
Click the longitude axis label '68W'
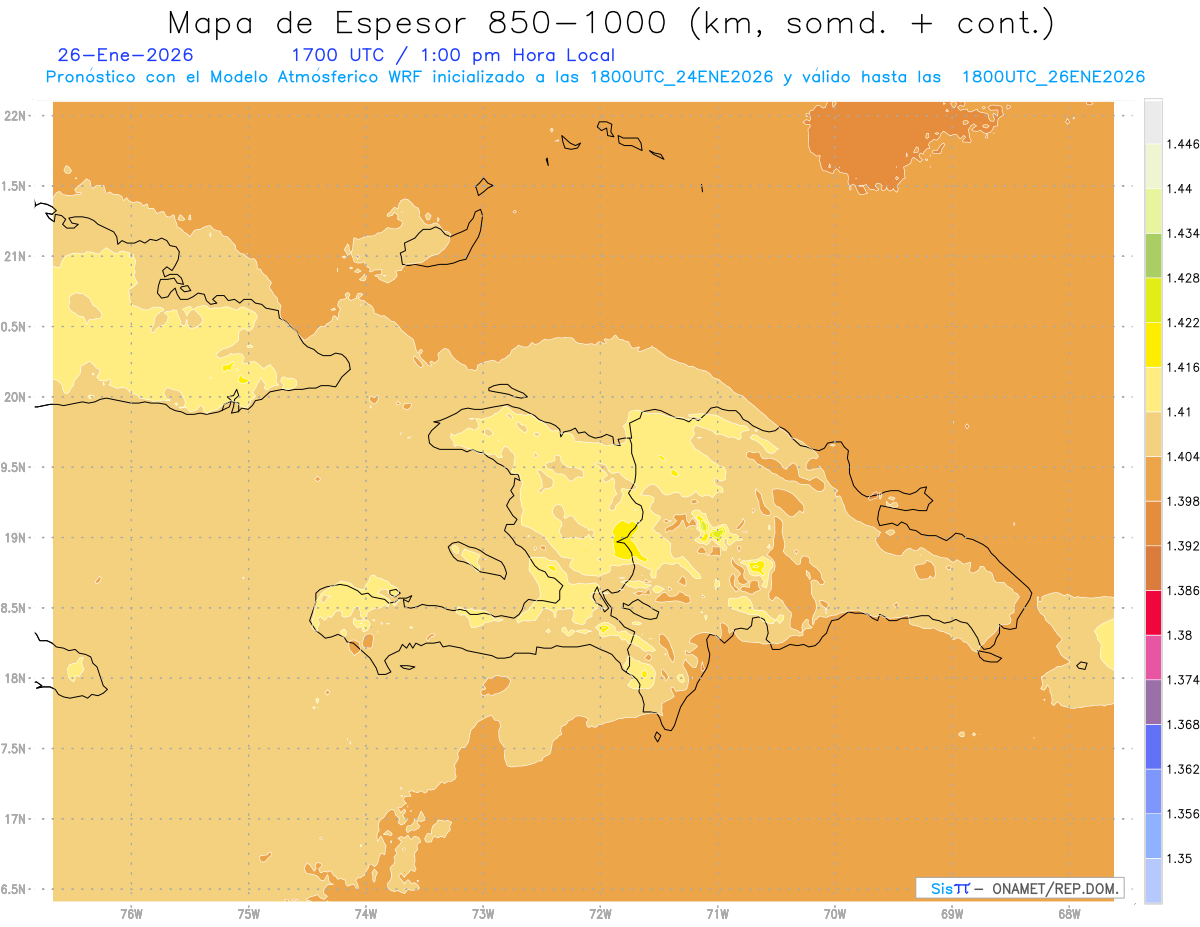click(x=1069, y=914)
